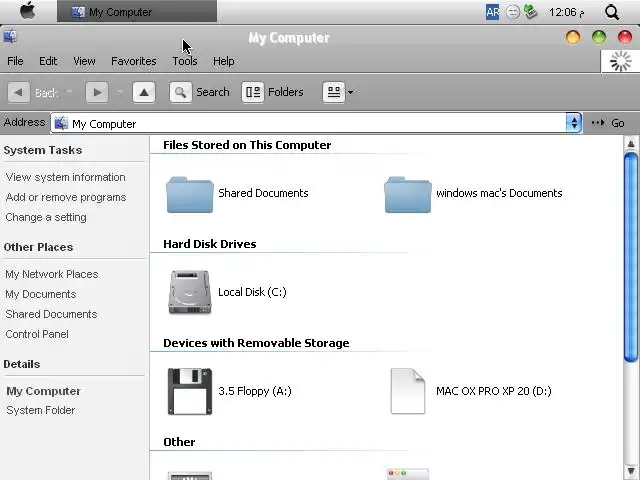
Task: Open Control Panel link
Action: click(37, 334)
